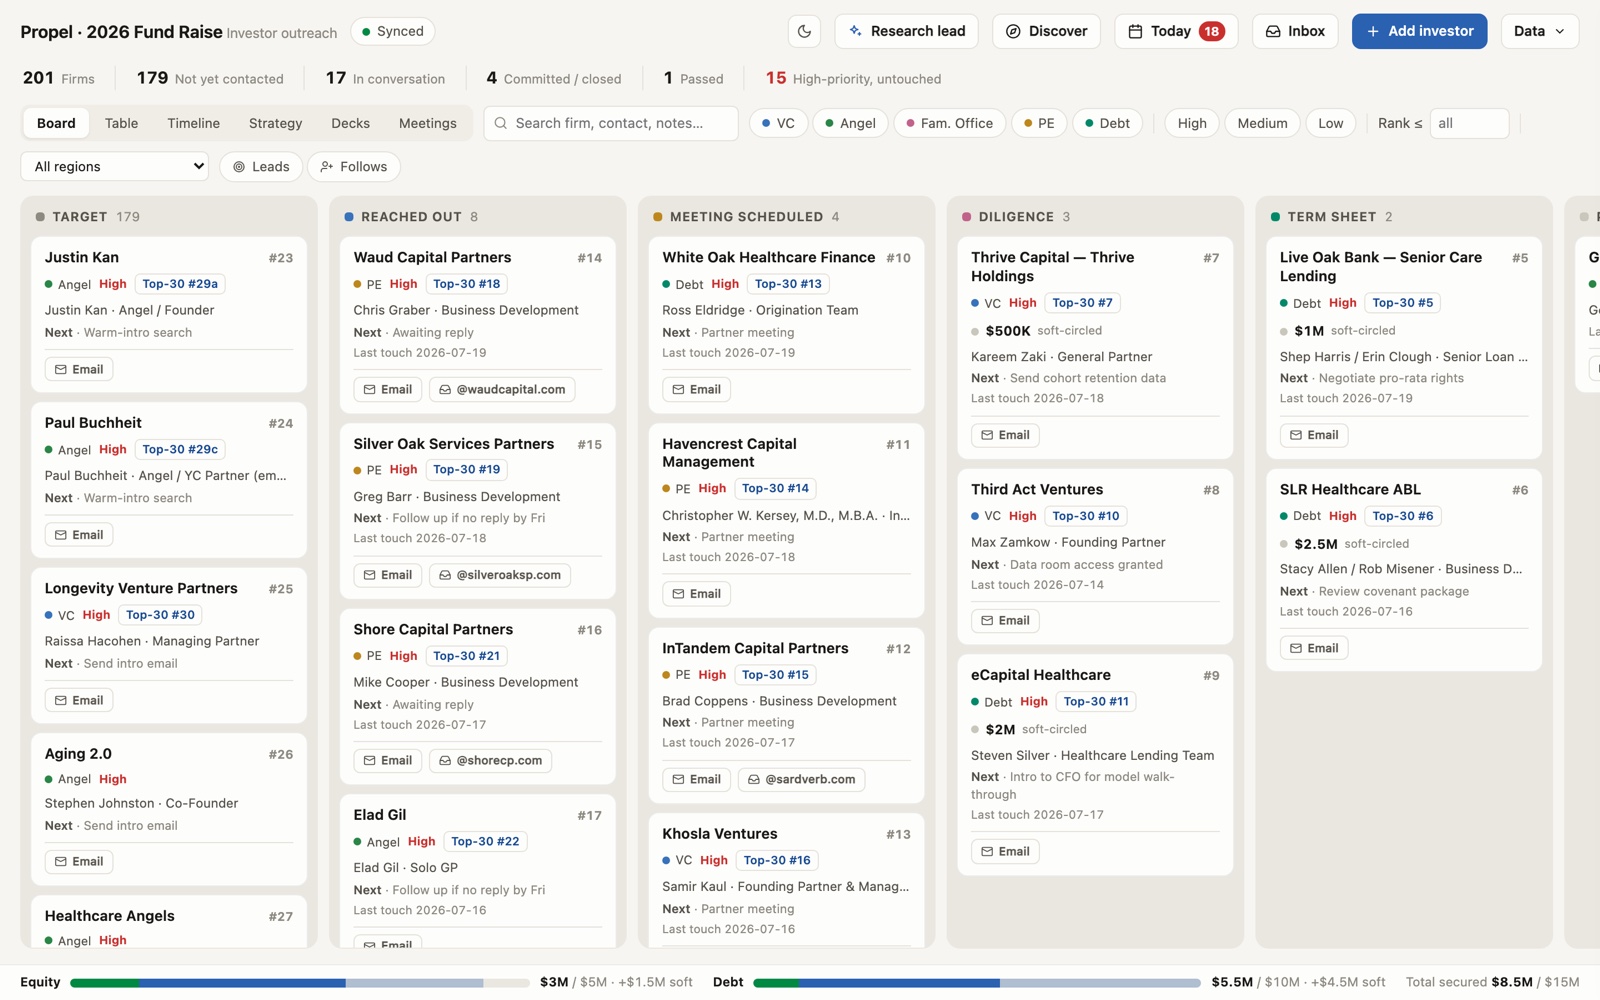Click the Discover compass icon

coord(1013,31)
